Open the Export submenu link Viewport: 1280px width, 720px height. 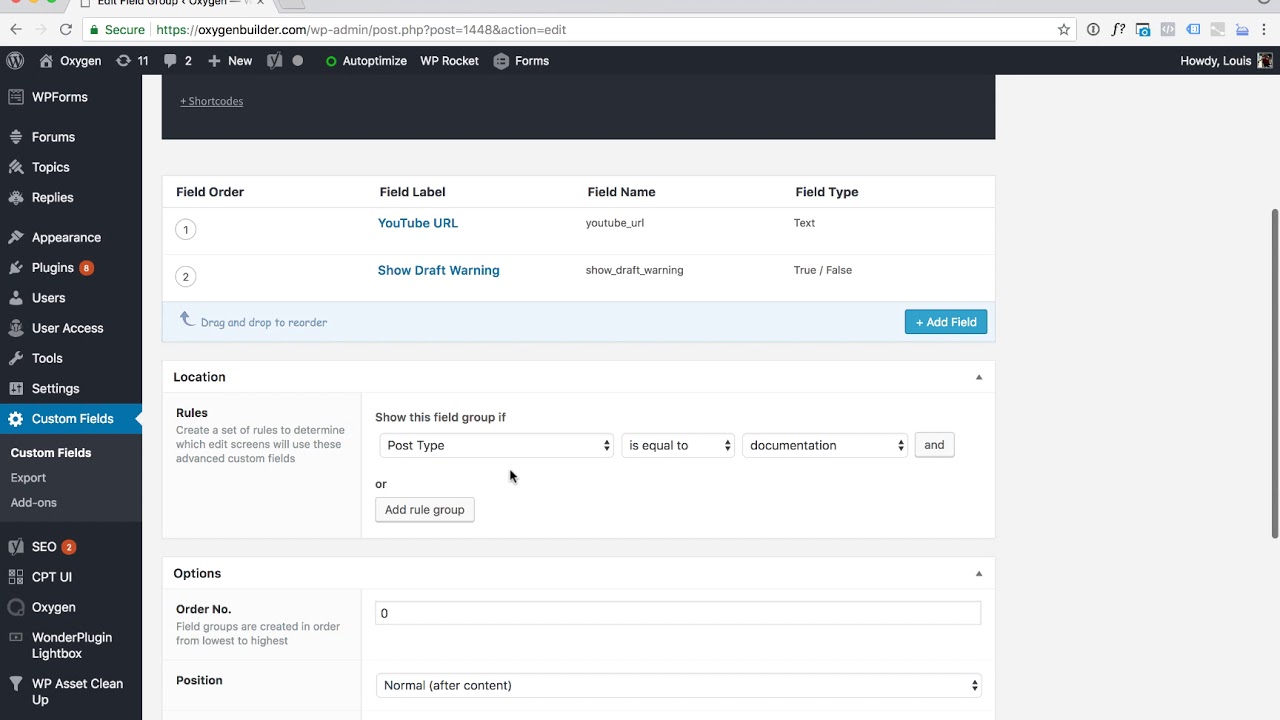click(x=28, y=478)
